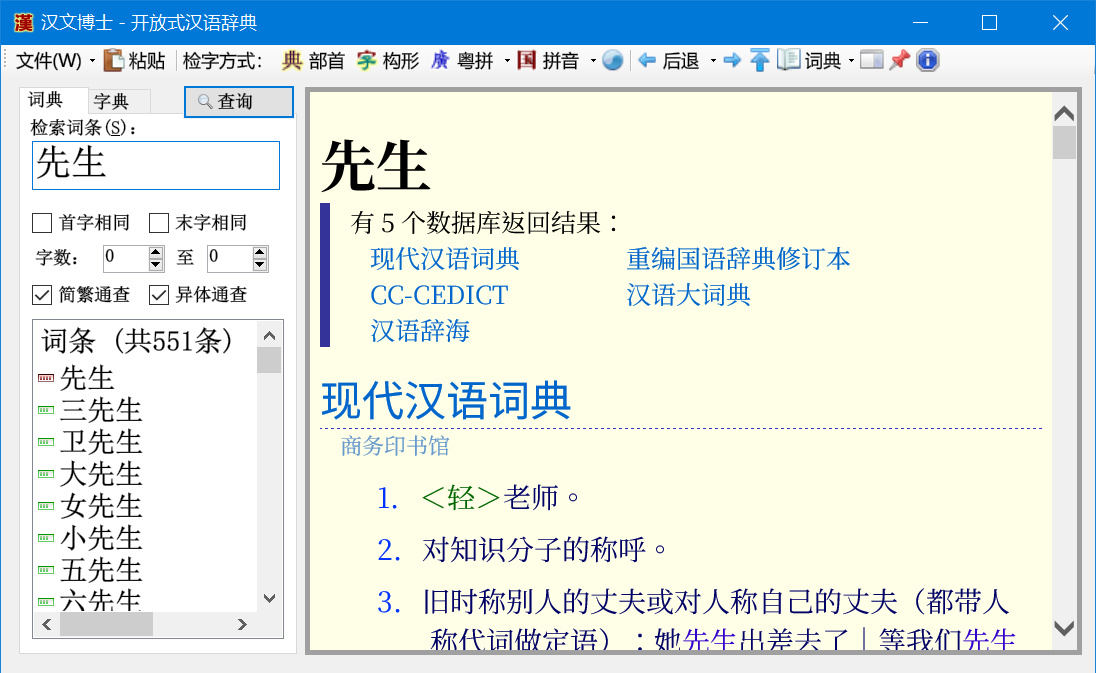Click the maximum 字数 number field
Image resolution: width=1096 pixels, height=673 pixels.
[x=230, y=259]
